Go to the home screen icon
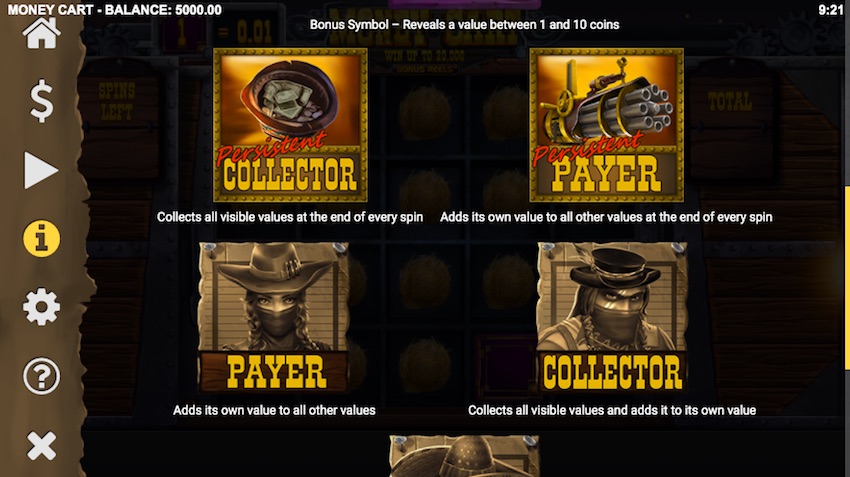Viewport: 850px width, 477px height. click(41, 33)
